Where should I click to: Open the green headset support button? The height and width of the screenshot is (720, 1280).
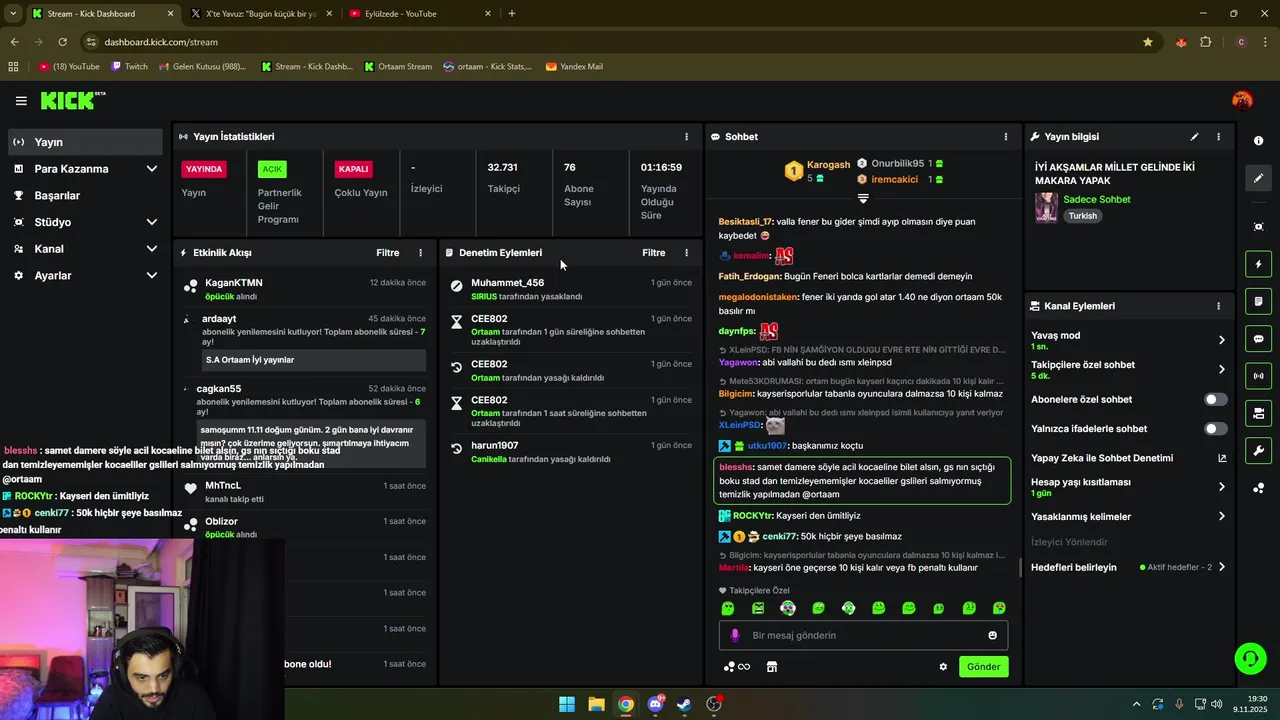(x=1250, y=658)
